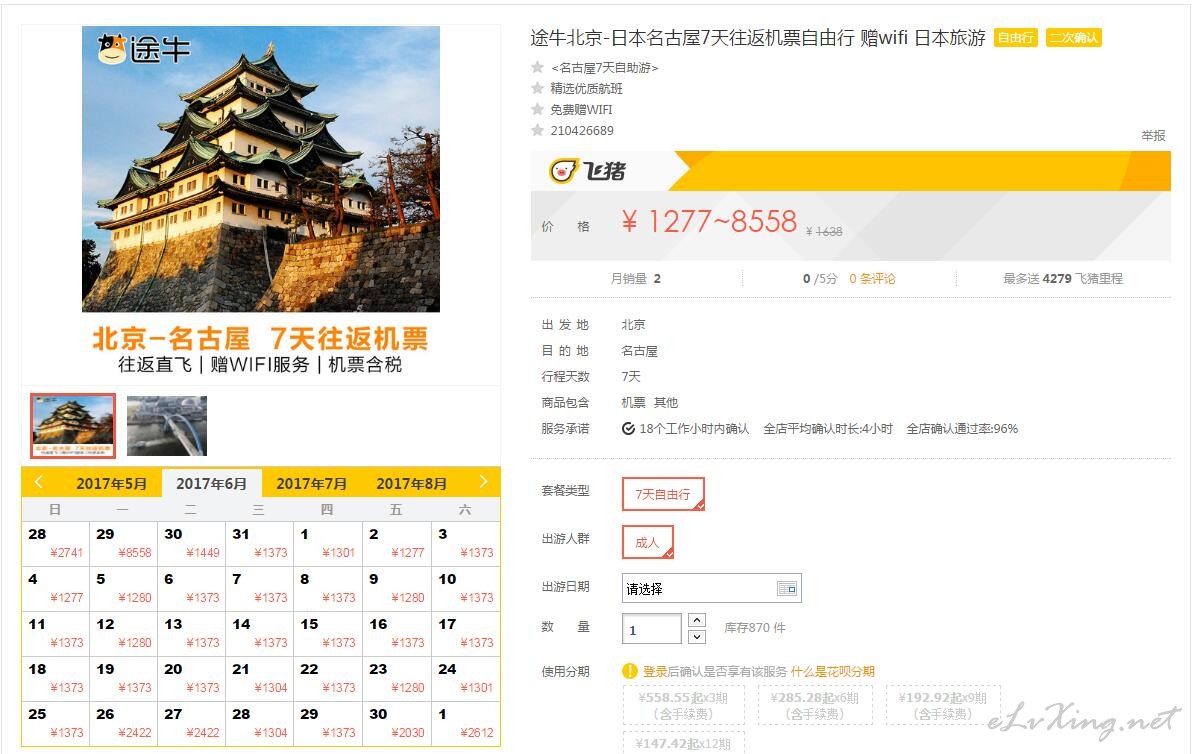1192x754 pixels.
Task: Click the 月销量 2 monthly sales text
Action: tap(636, 278)
